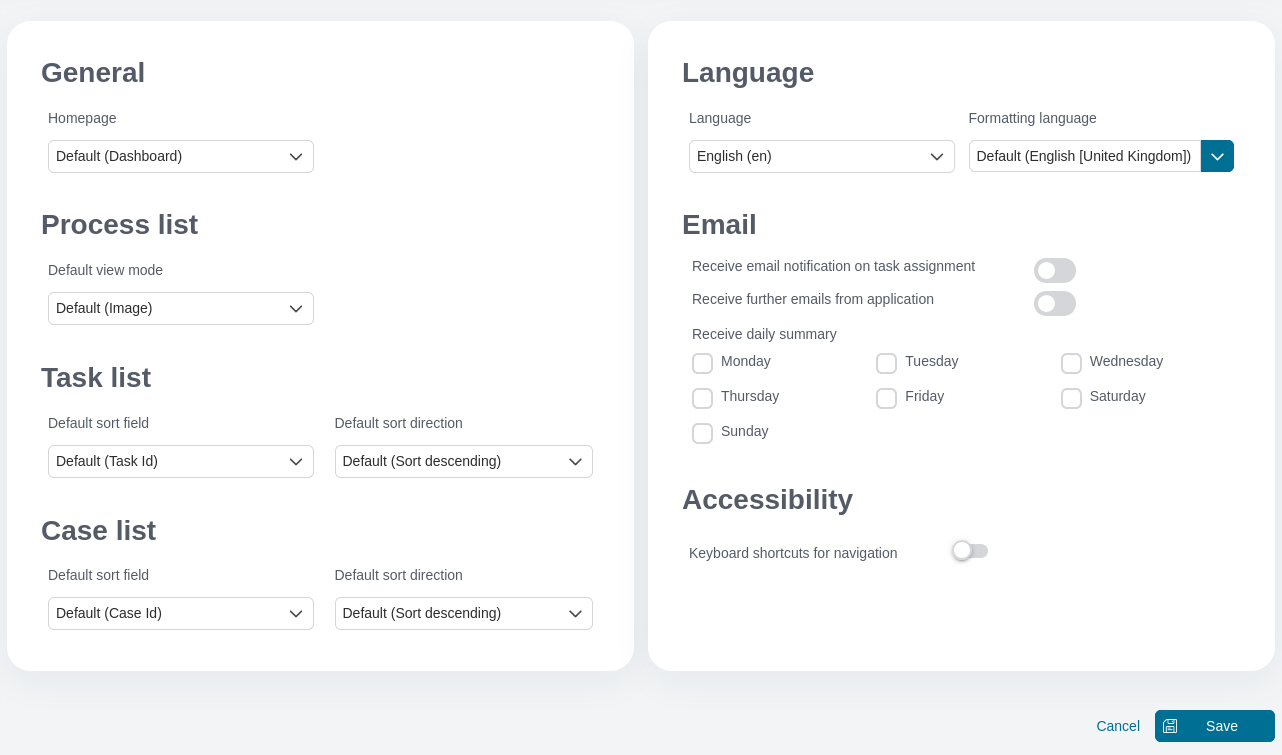Viewport: 1282px width, 755px height.
Task: Click the Language dropdown chevron arrow
Action: coord(937,157)
